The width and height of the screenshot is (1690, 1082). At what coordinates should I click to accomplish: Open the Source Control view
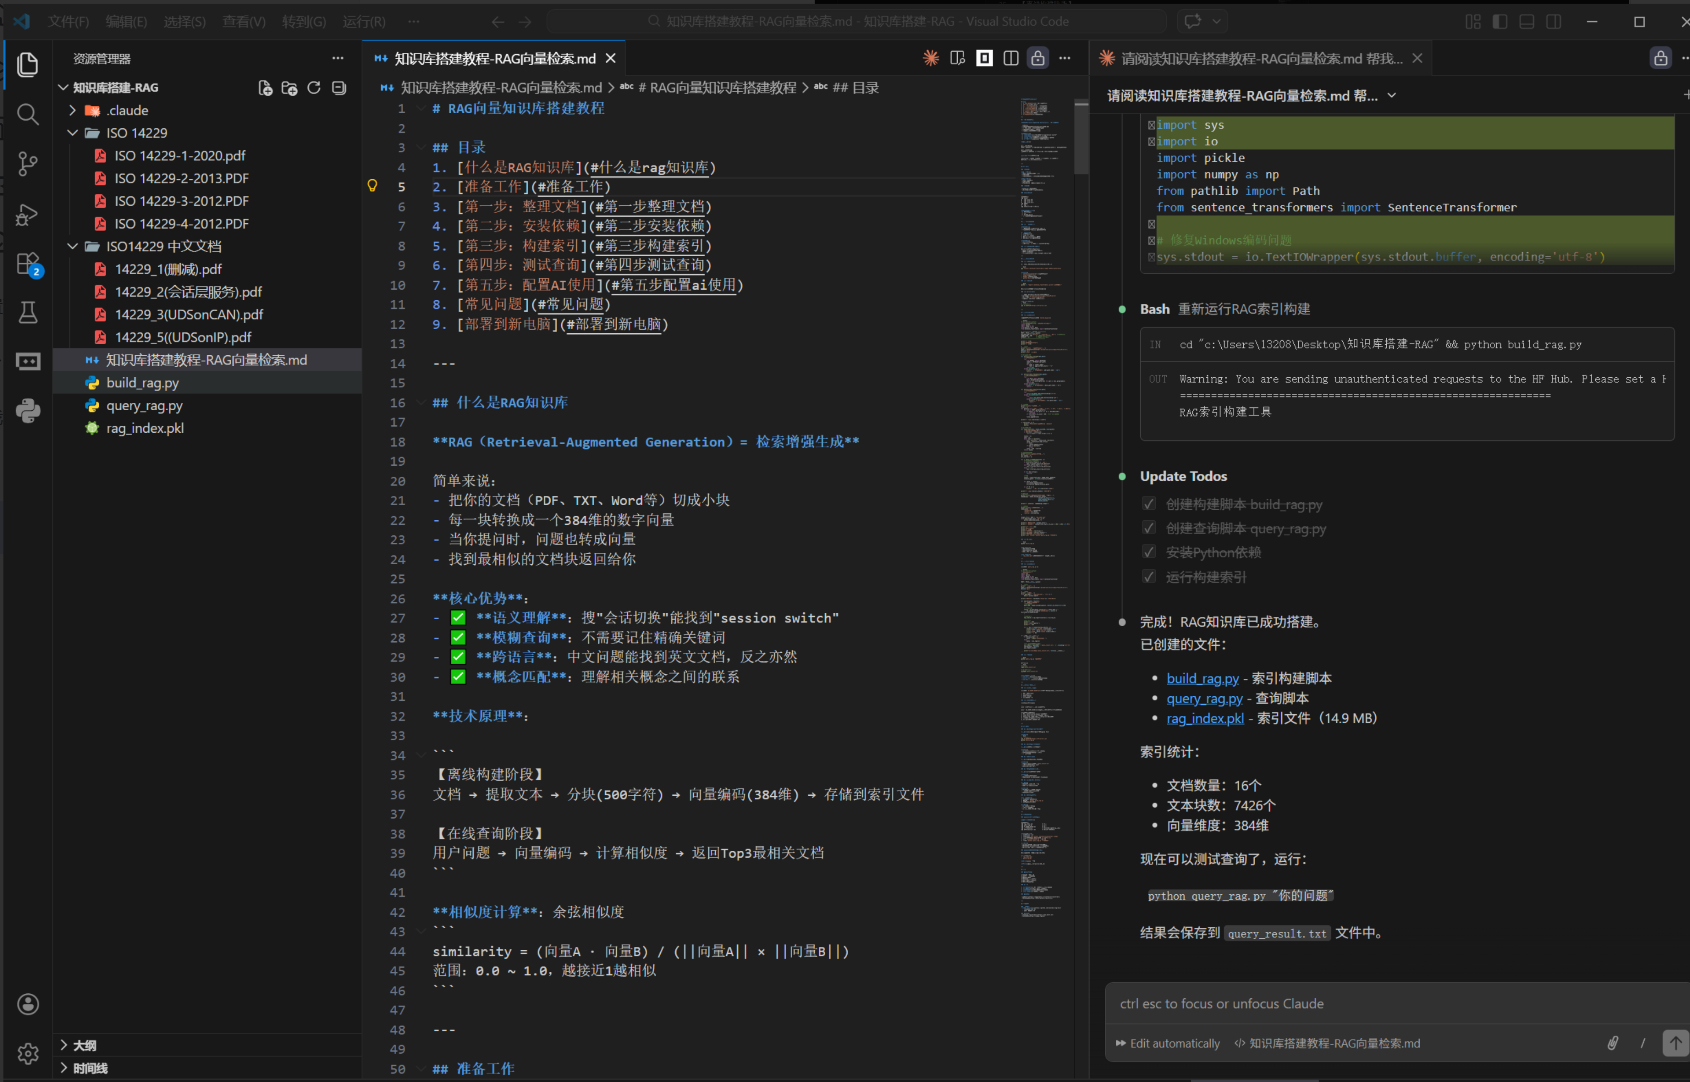click(28, 164)
